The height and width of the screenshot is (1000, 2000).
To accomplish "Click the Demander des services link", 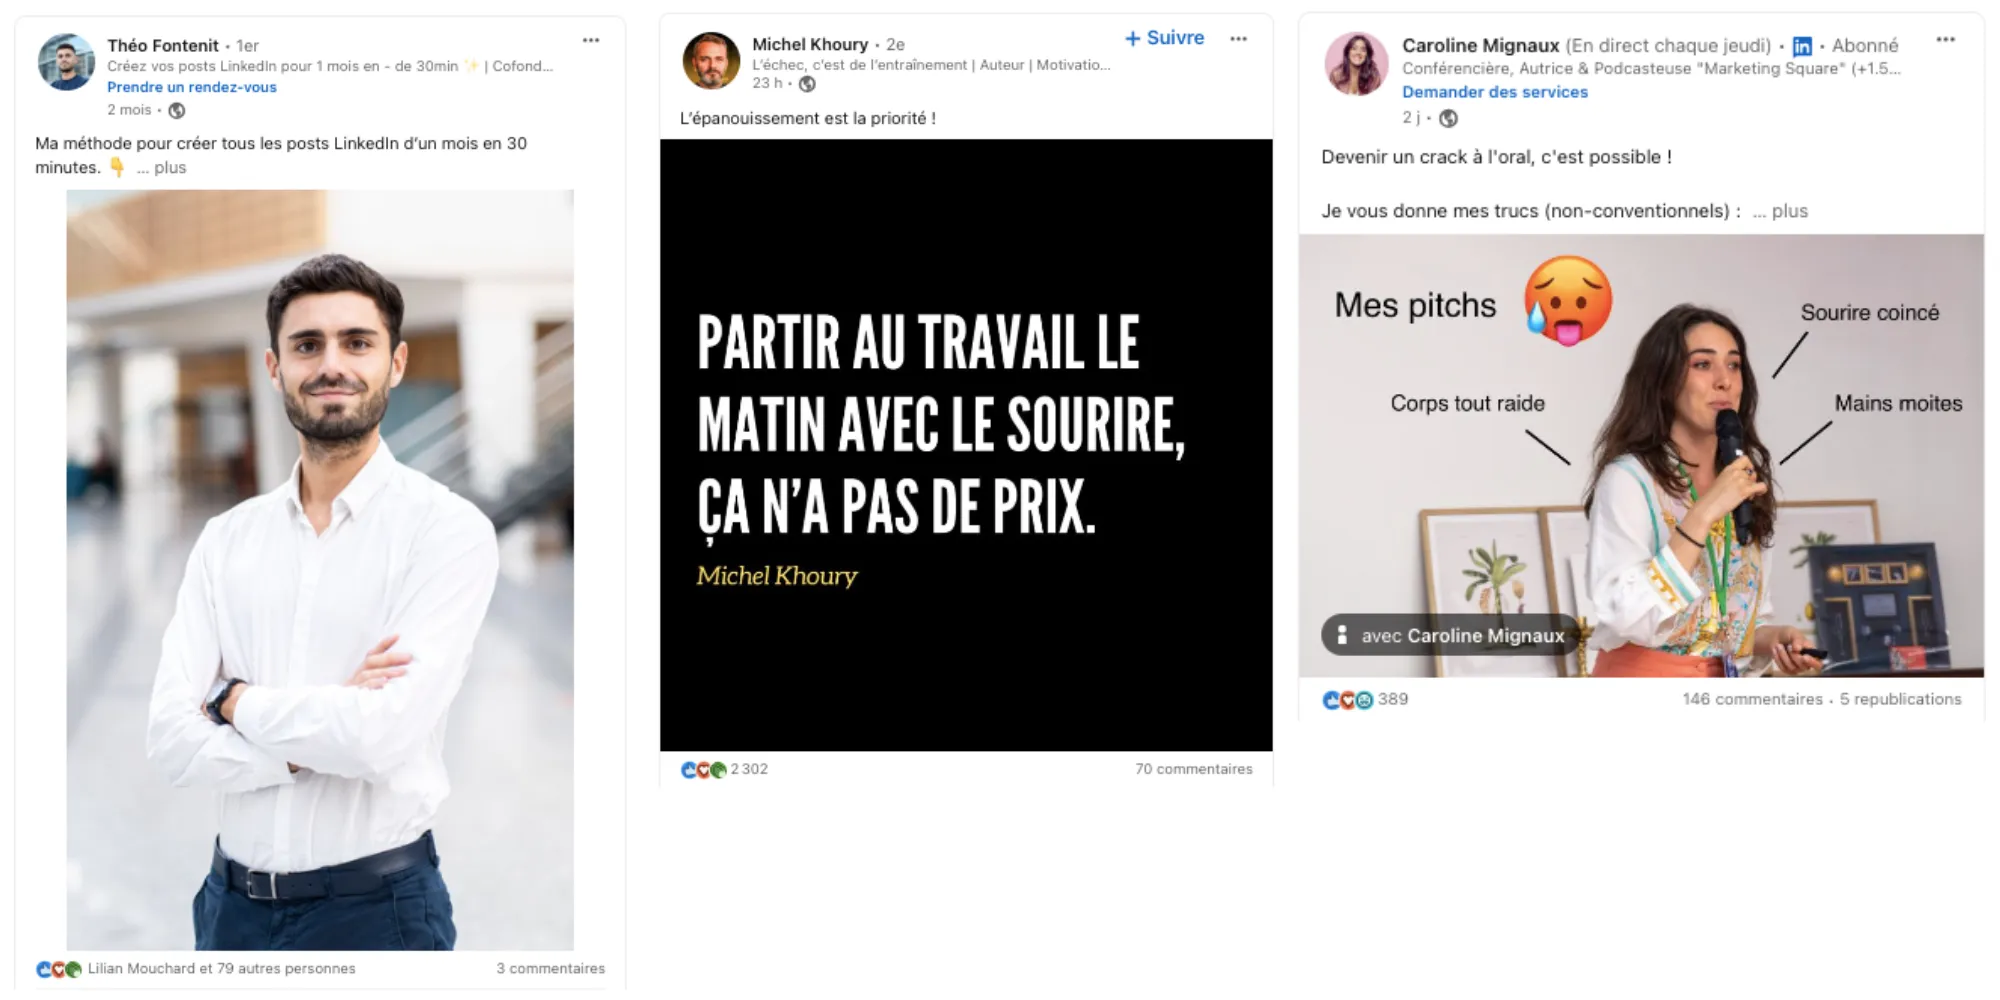I will [x=1495, y=92].
